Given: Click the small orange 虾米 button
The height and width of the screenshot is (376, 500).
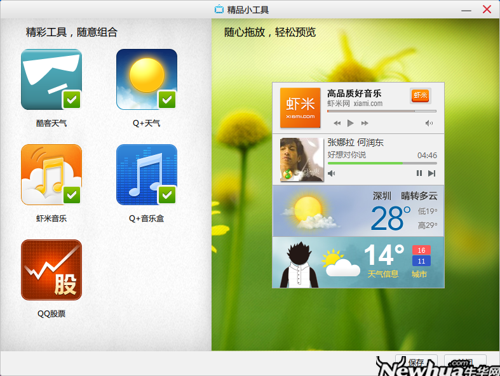Looking at the screenshot, I should (x=420, y=96).
